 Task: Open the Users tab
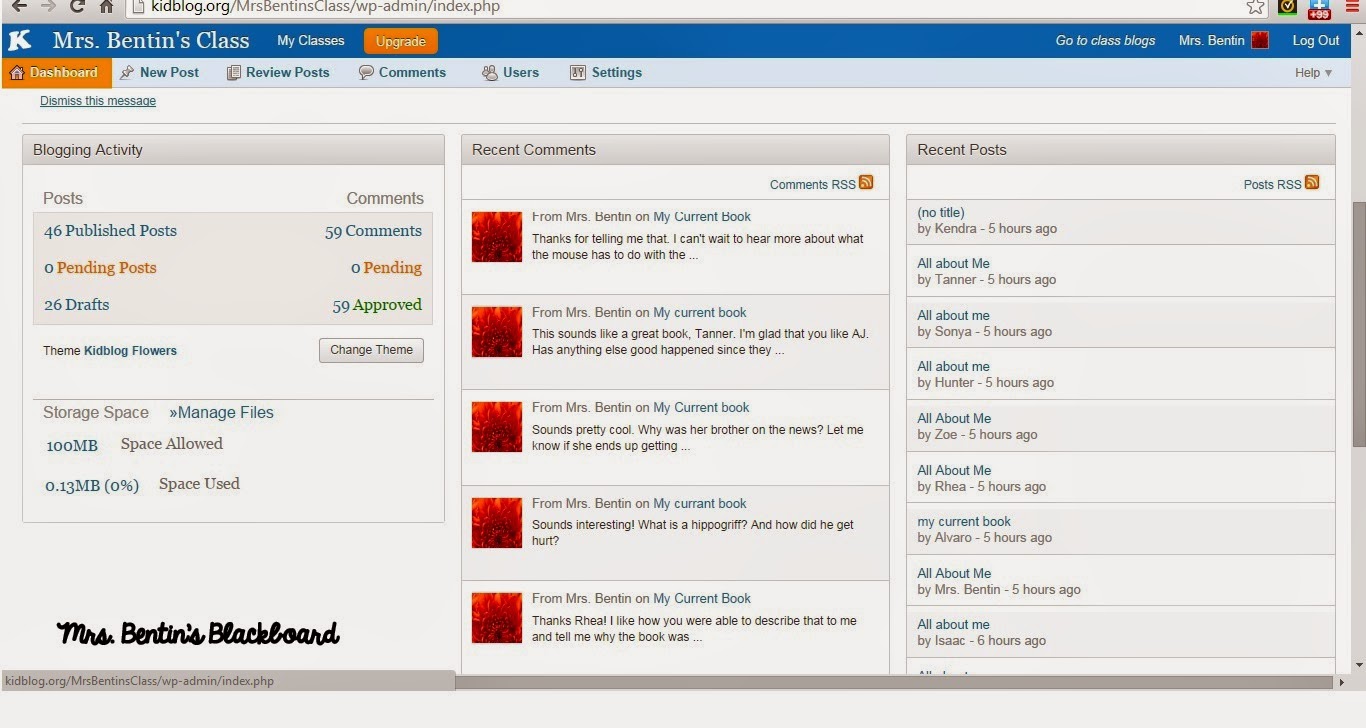tap(511, 72)
